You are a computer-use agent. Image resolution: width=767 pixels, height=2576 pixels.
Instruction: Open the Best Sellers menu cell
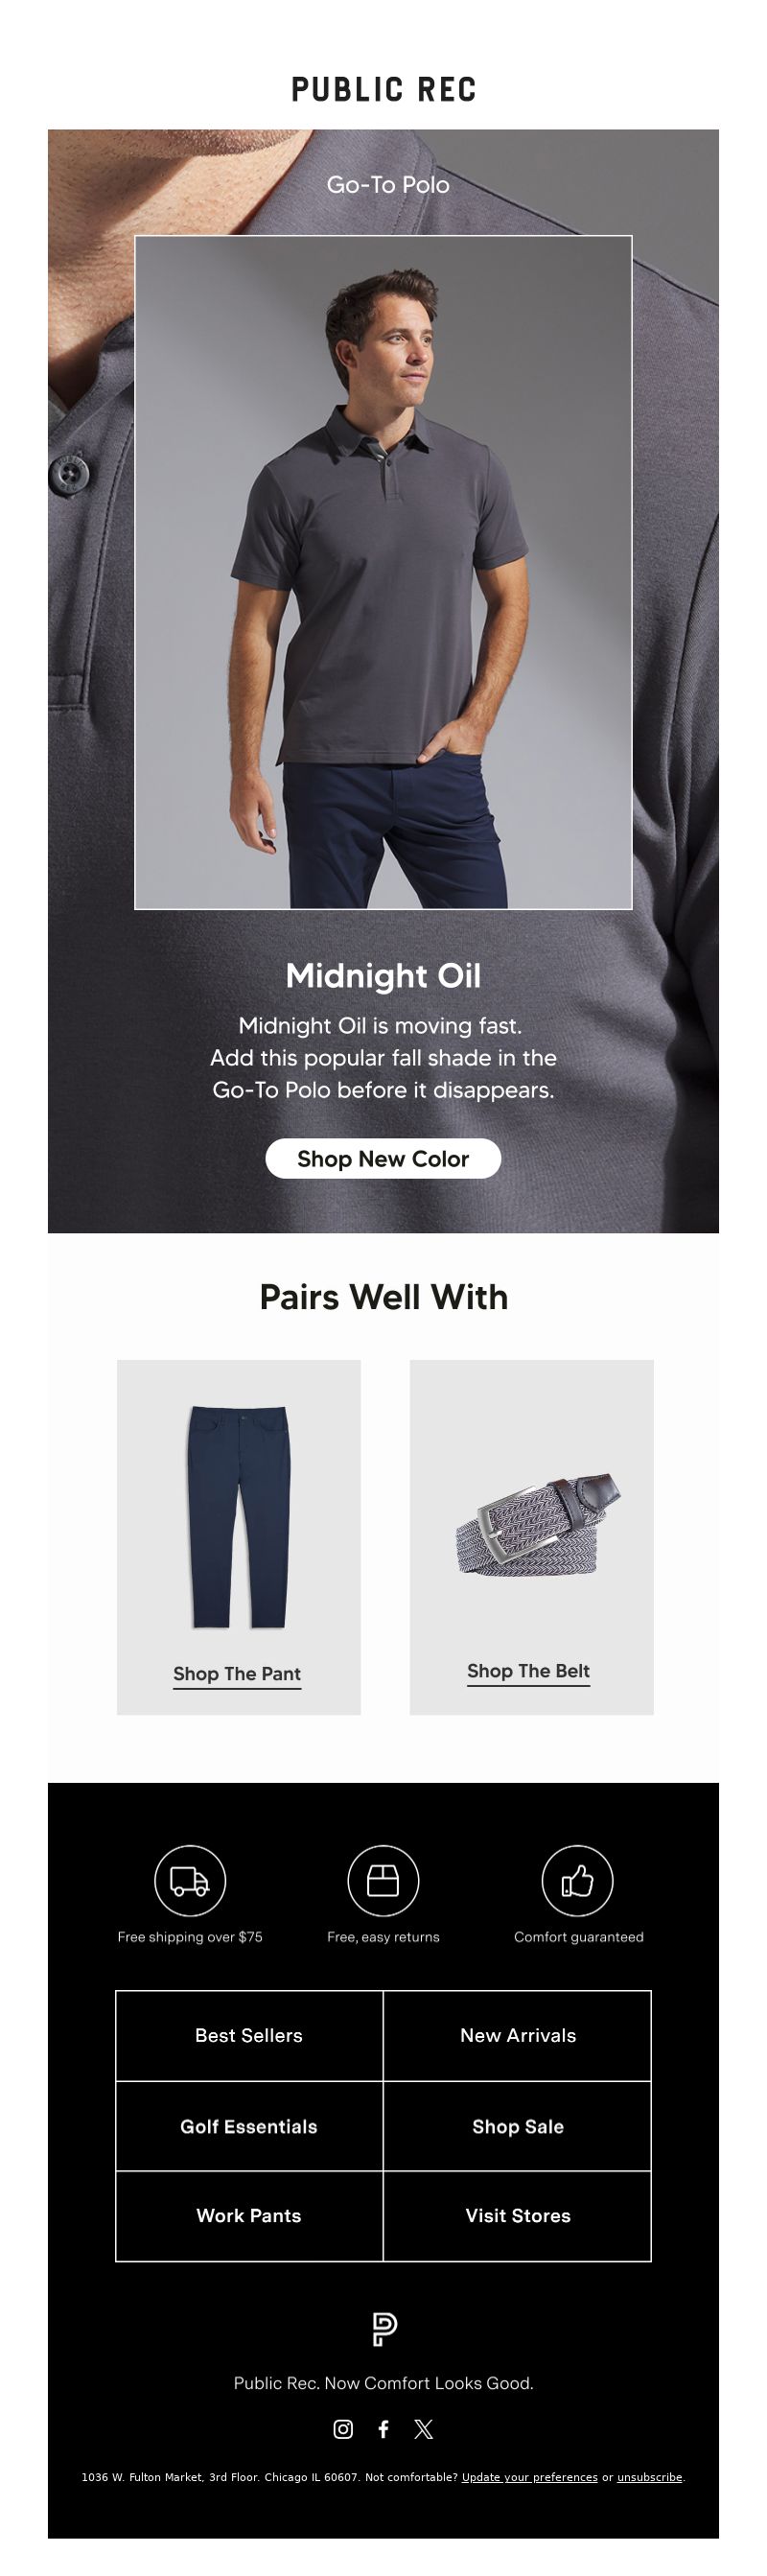pos(249,2035)
